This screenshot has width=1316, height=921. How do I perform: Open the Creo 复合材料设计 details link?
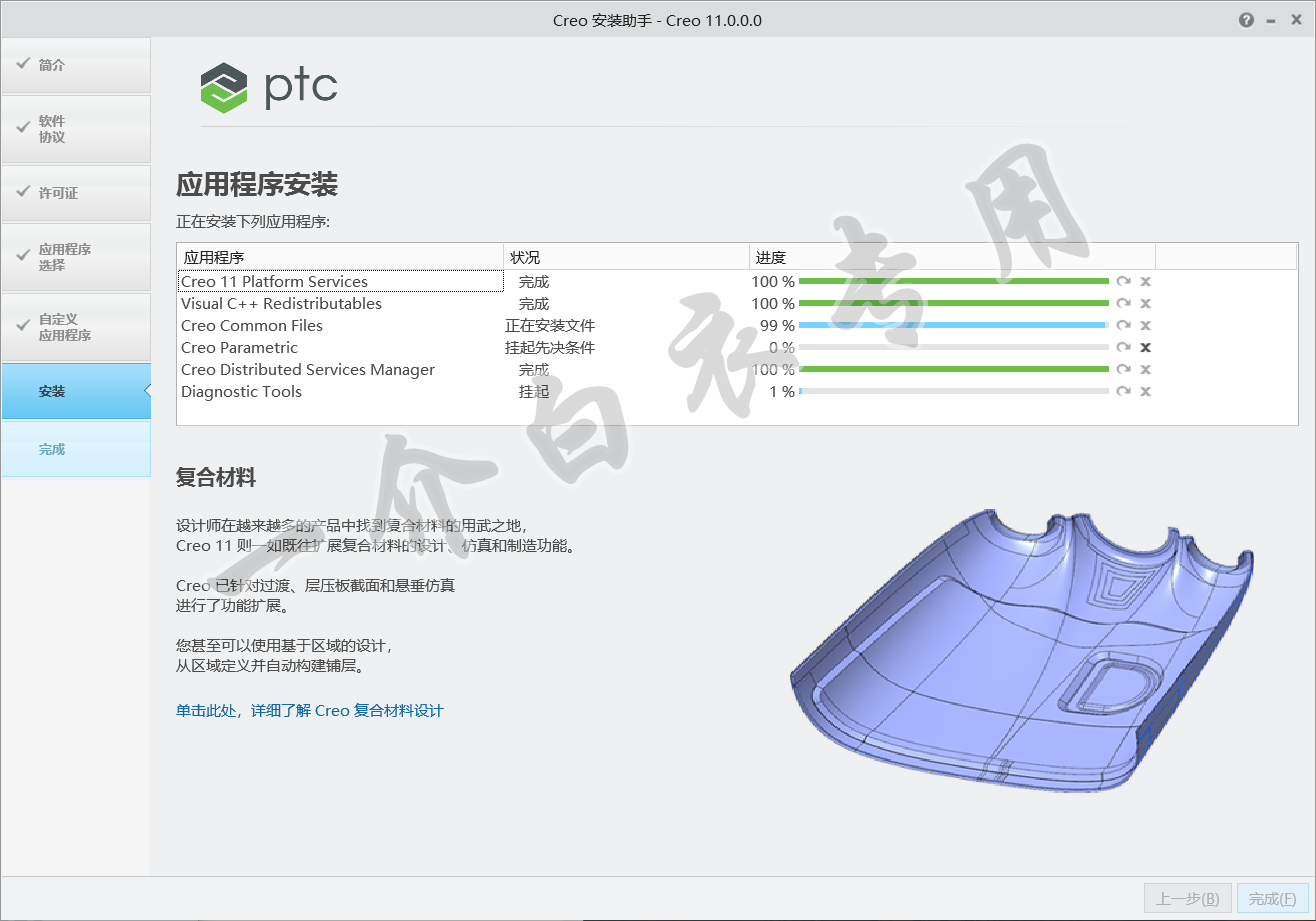point(309,710)
